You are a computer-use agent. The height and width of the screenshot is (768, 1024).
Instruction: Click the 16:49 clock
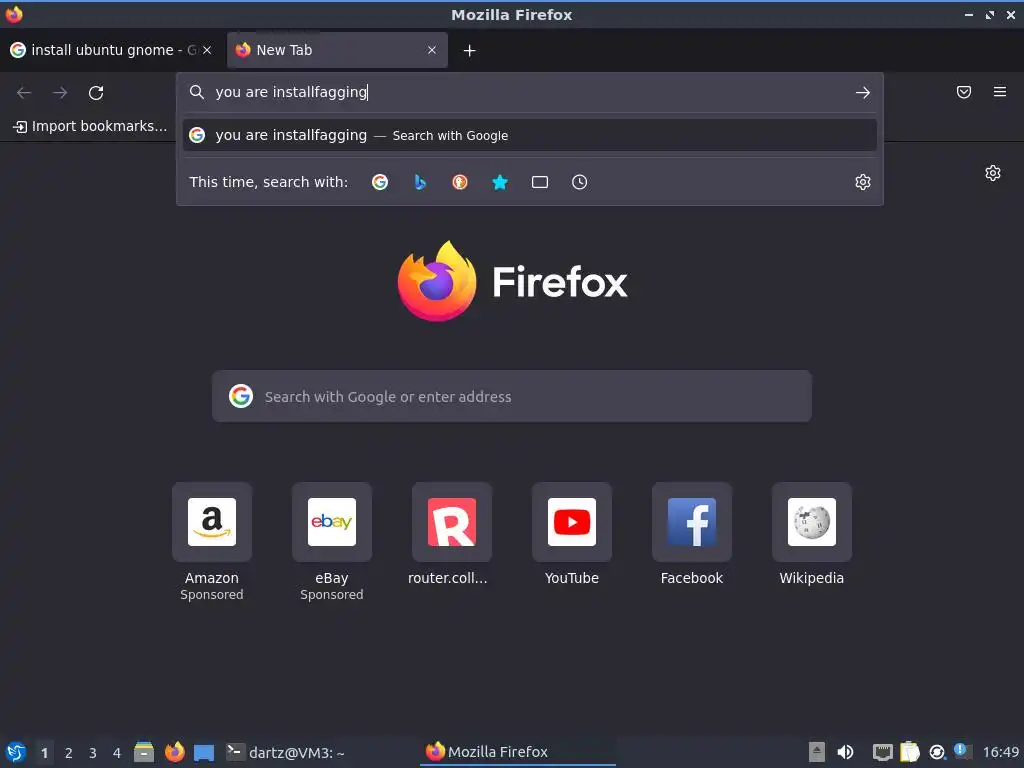click(x=1000, y=752)
